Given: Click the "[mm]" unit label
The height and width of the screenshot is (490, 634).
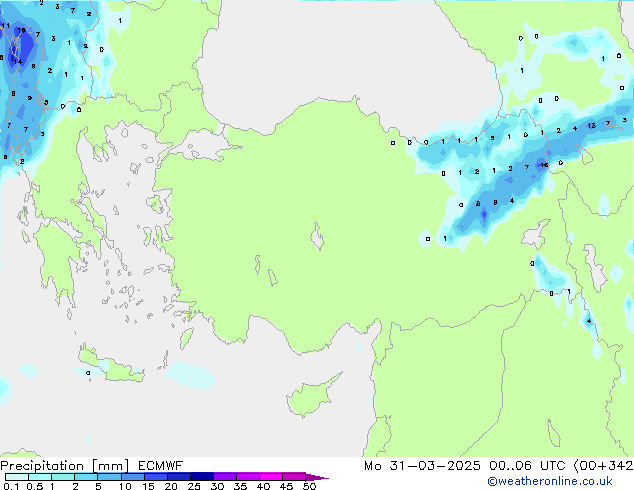Looking at the screenshot, I should tap(111, 466).
